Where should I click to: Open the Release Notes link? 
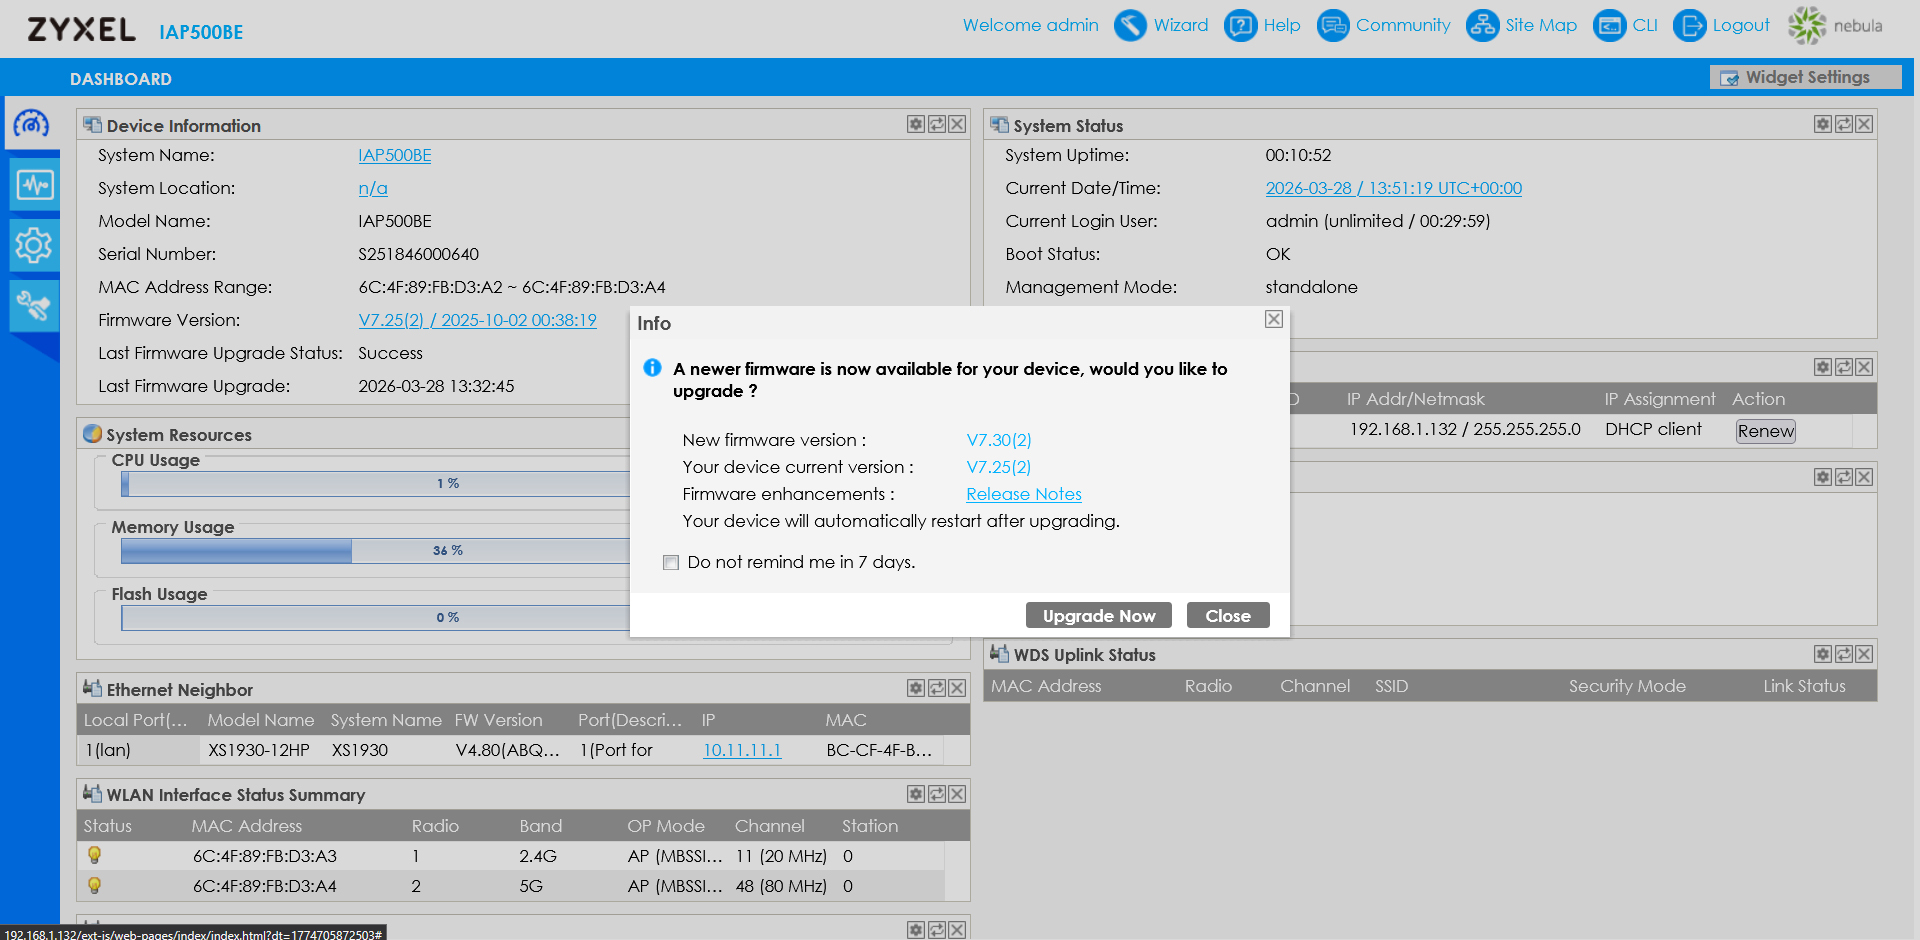point(1023,494)
